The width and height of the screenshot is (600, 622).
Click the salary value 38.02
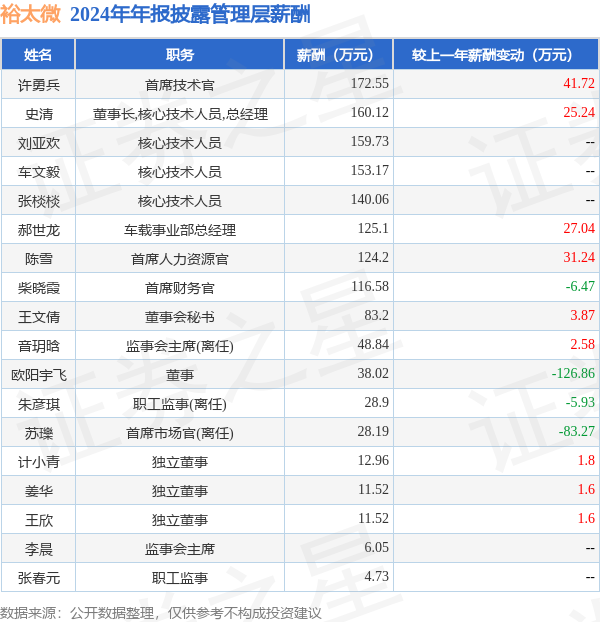373,373
